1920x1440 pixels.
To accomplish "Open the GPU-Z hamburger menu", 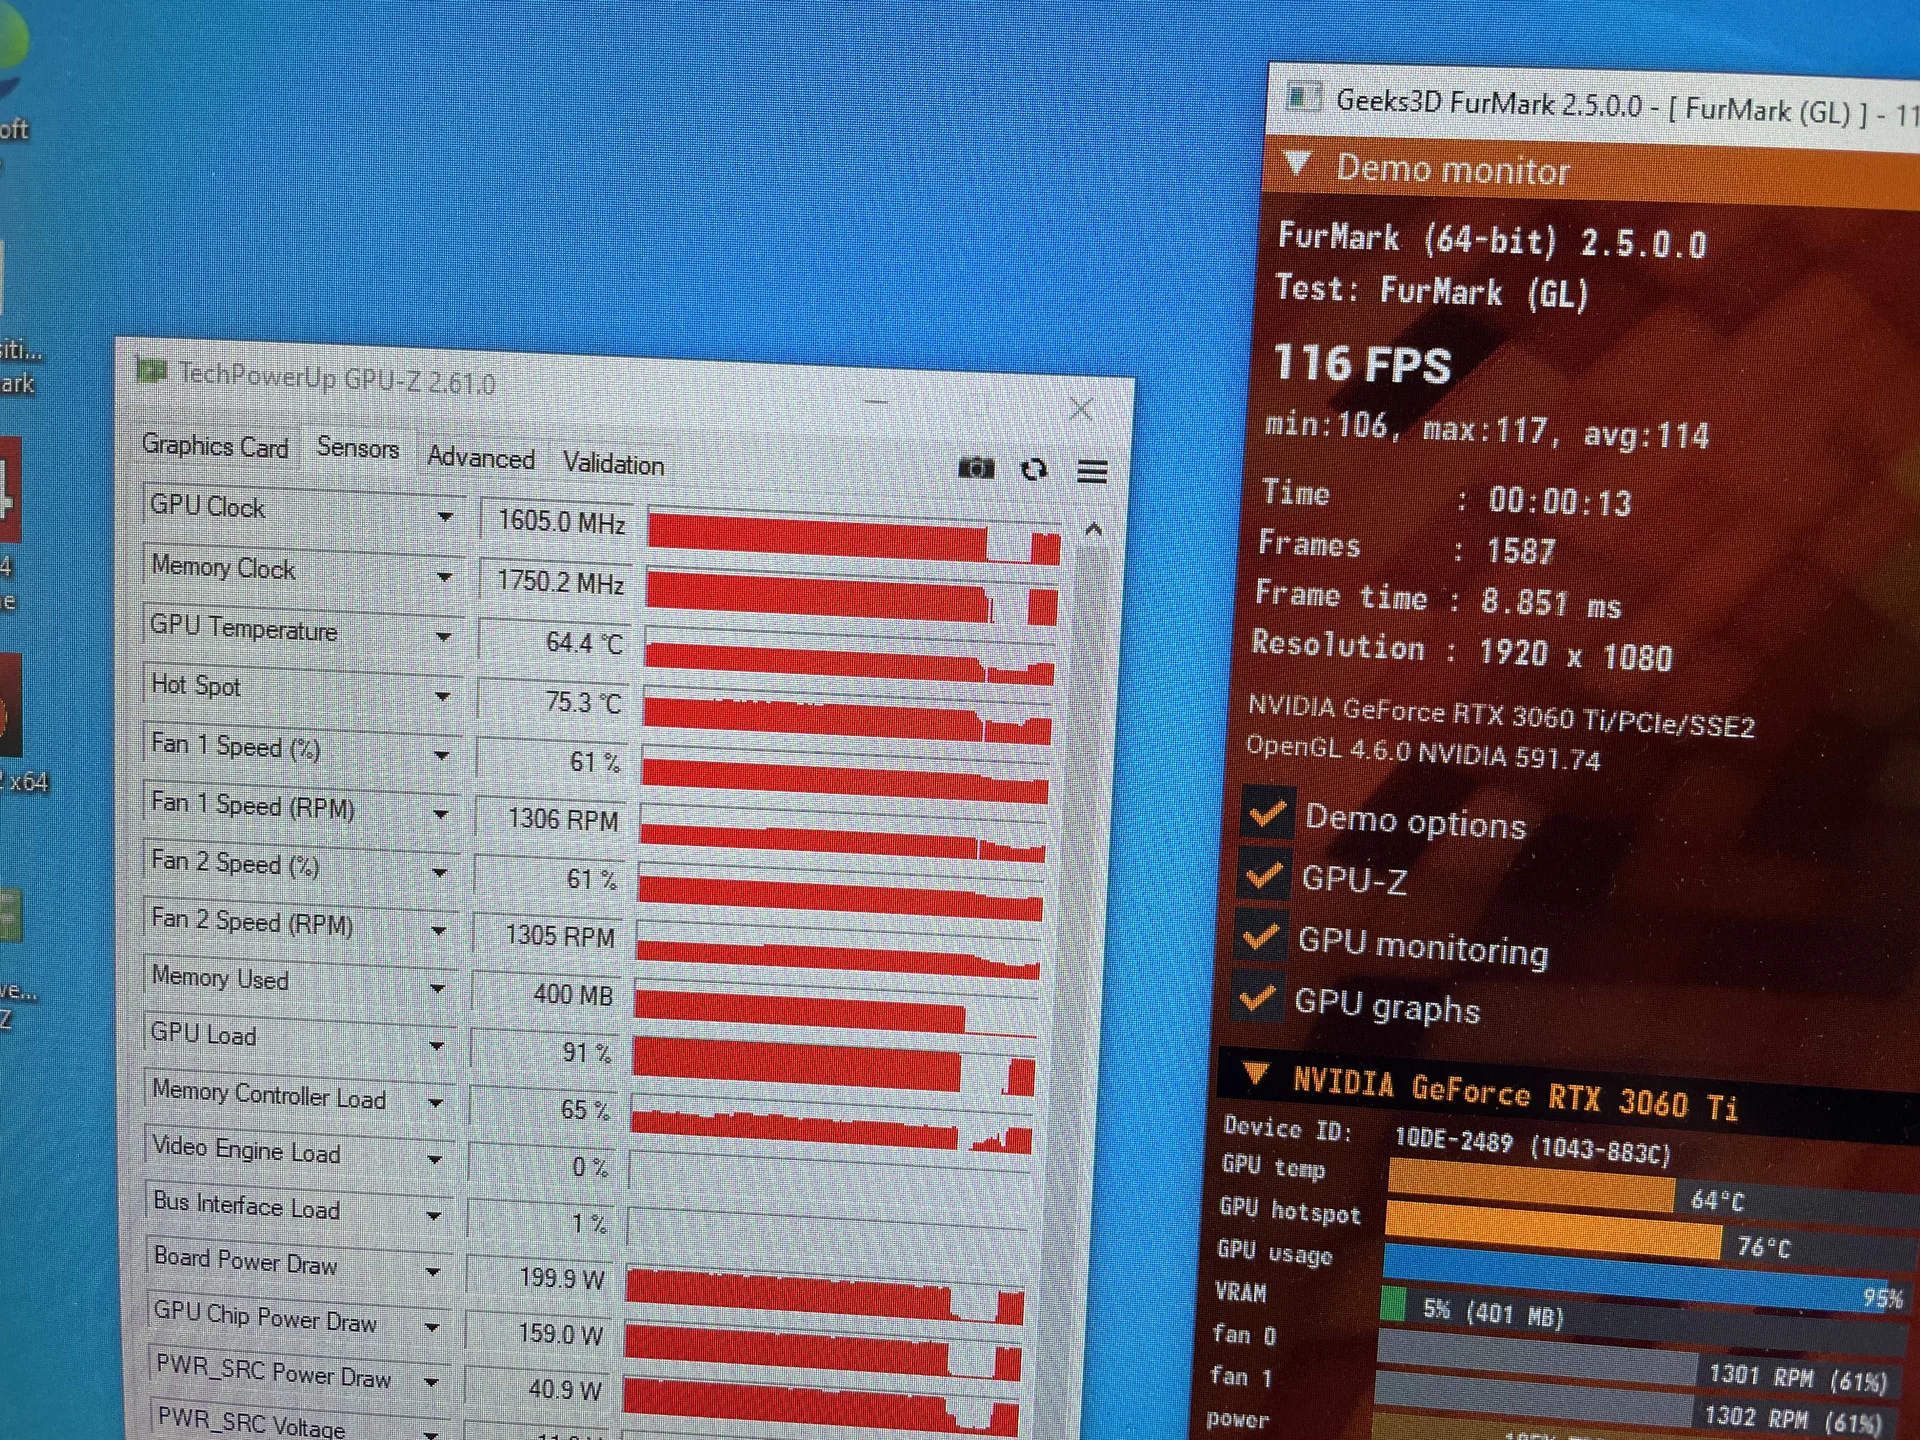I will point(1092,471).
